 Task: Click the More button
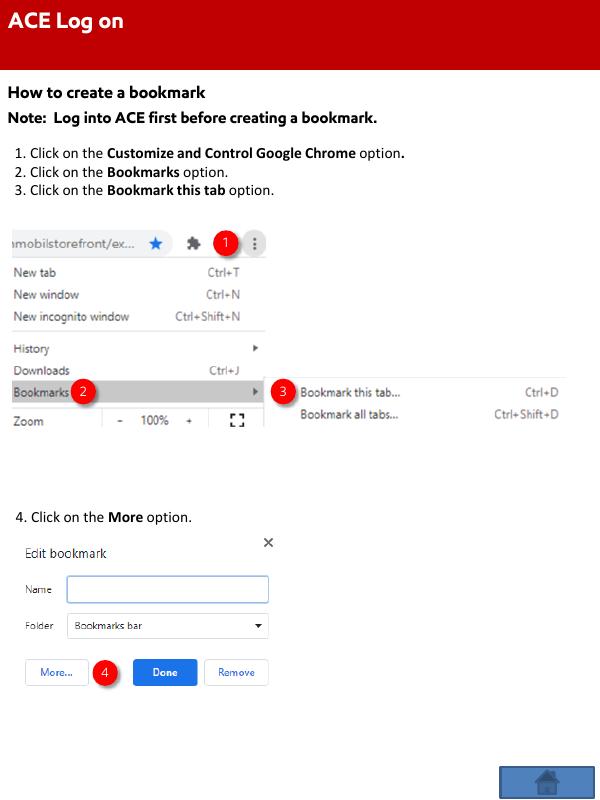[x=56, y=672]
